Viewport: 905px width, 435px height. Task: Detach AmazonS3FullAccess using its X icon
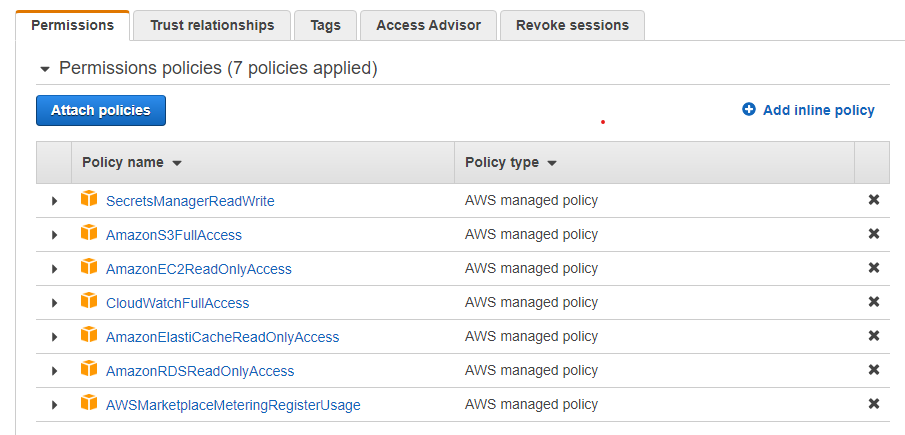(x=873, y=234)
